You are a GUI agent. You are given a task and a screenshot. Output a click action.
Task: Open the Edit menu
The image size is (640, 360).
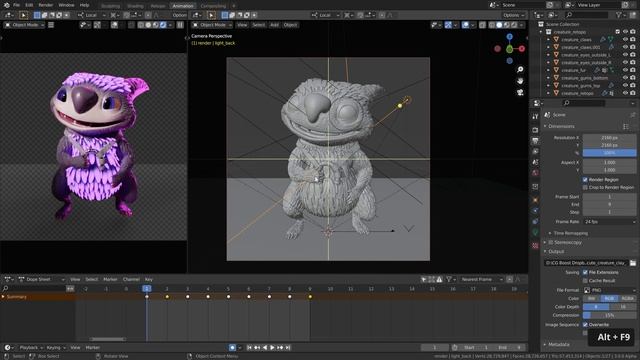tap(29, 5)
